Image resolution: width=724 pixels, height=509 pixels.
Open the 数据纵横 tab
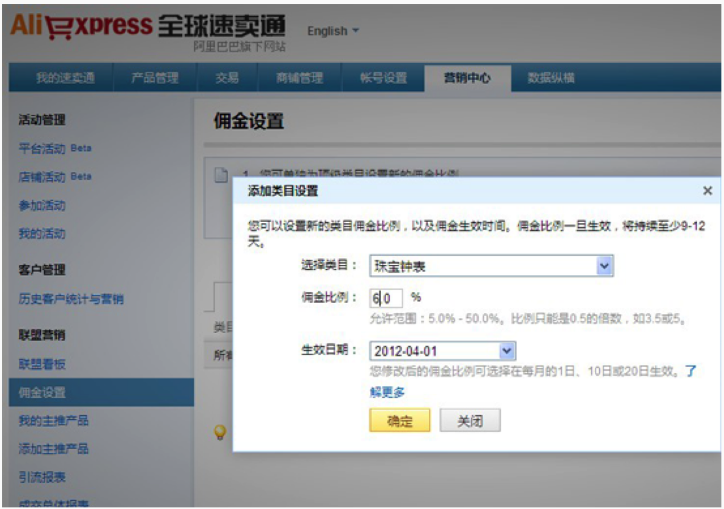click(x=551, y=78)
